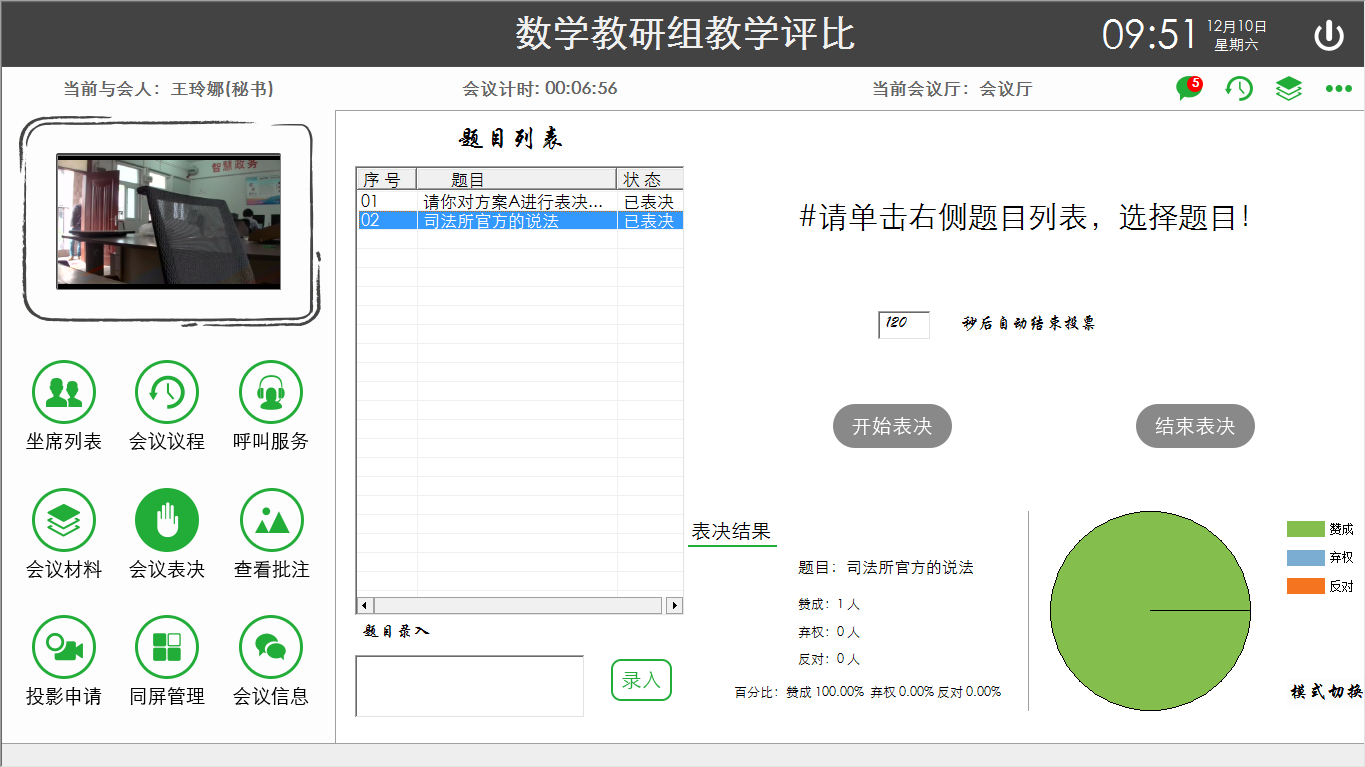Viewport: 1365px width, 767px height.
Task: Open the ellipsis more-options menu
Action: point(1337,89)
